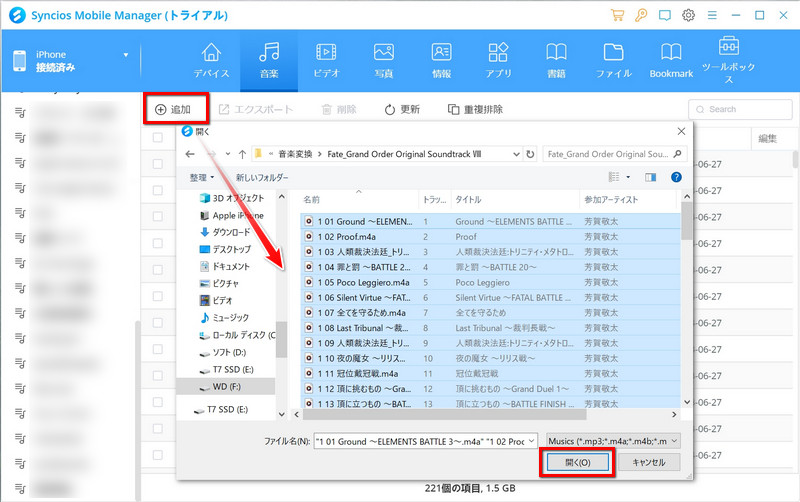Open the file type filter Musics dropdown

click(x=613, y=441)
